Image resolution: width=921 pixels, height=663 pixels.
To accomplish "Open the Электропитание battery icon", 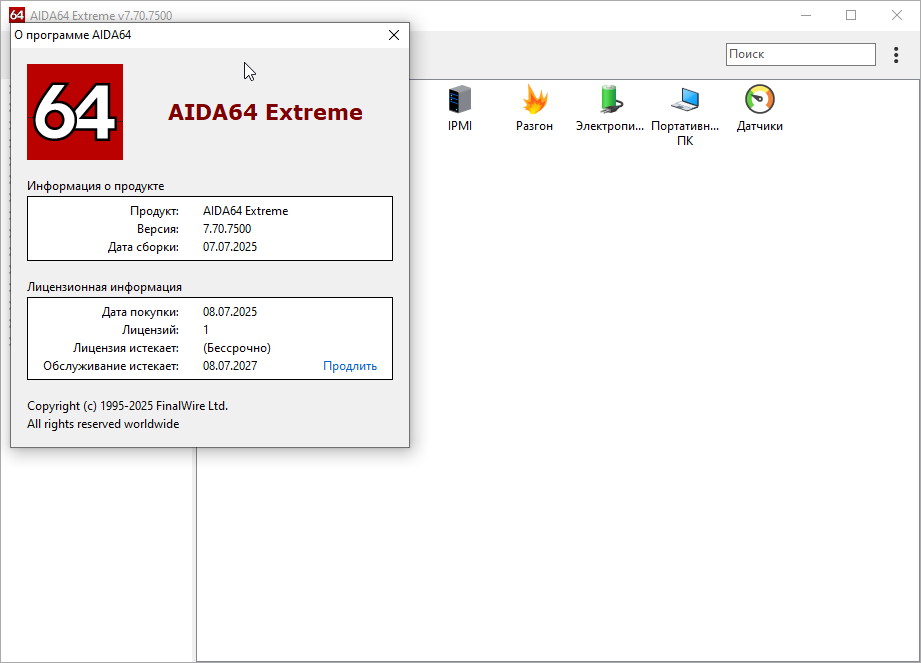I will [x=610, y=100].
